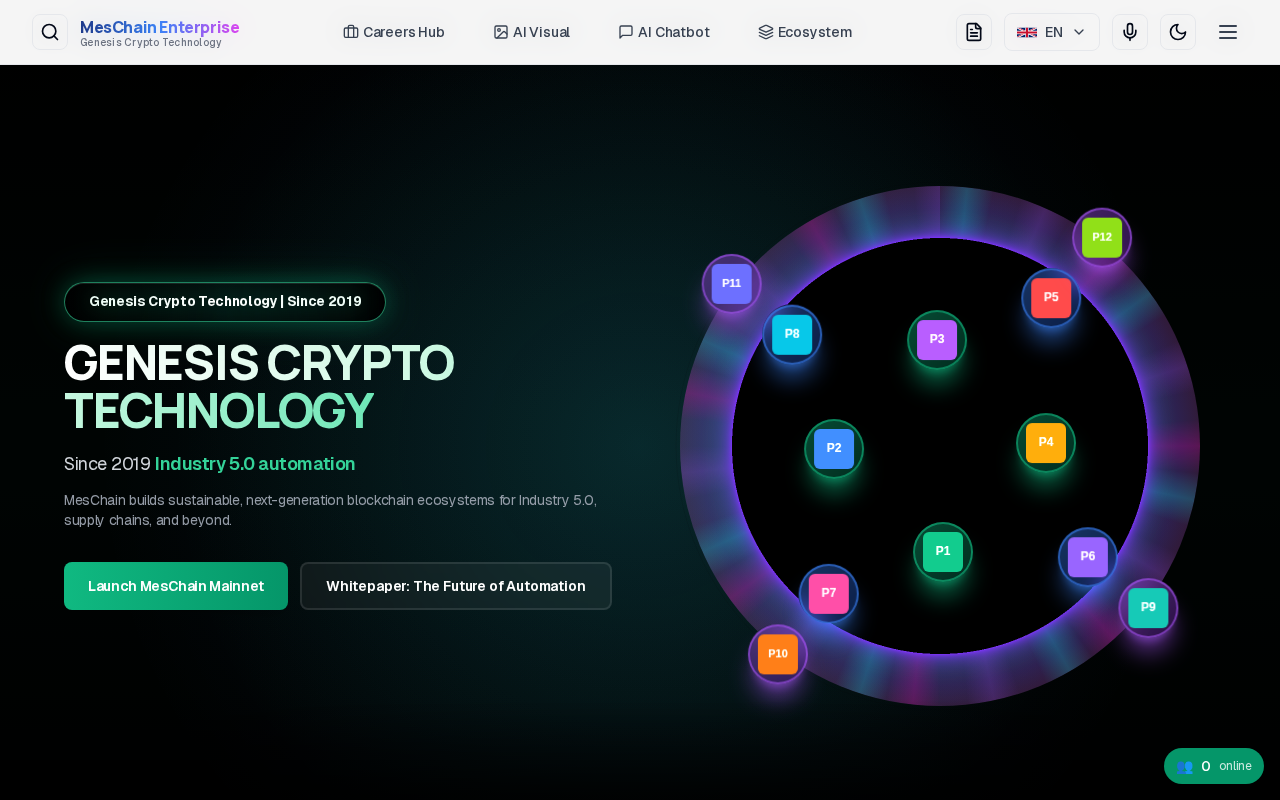Choose the pink P7 node
1280x800 pixels.
coord(829,593)
